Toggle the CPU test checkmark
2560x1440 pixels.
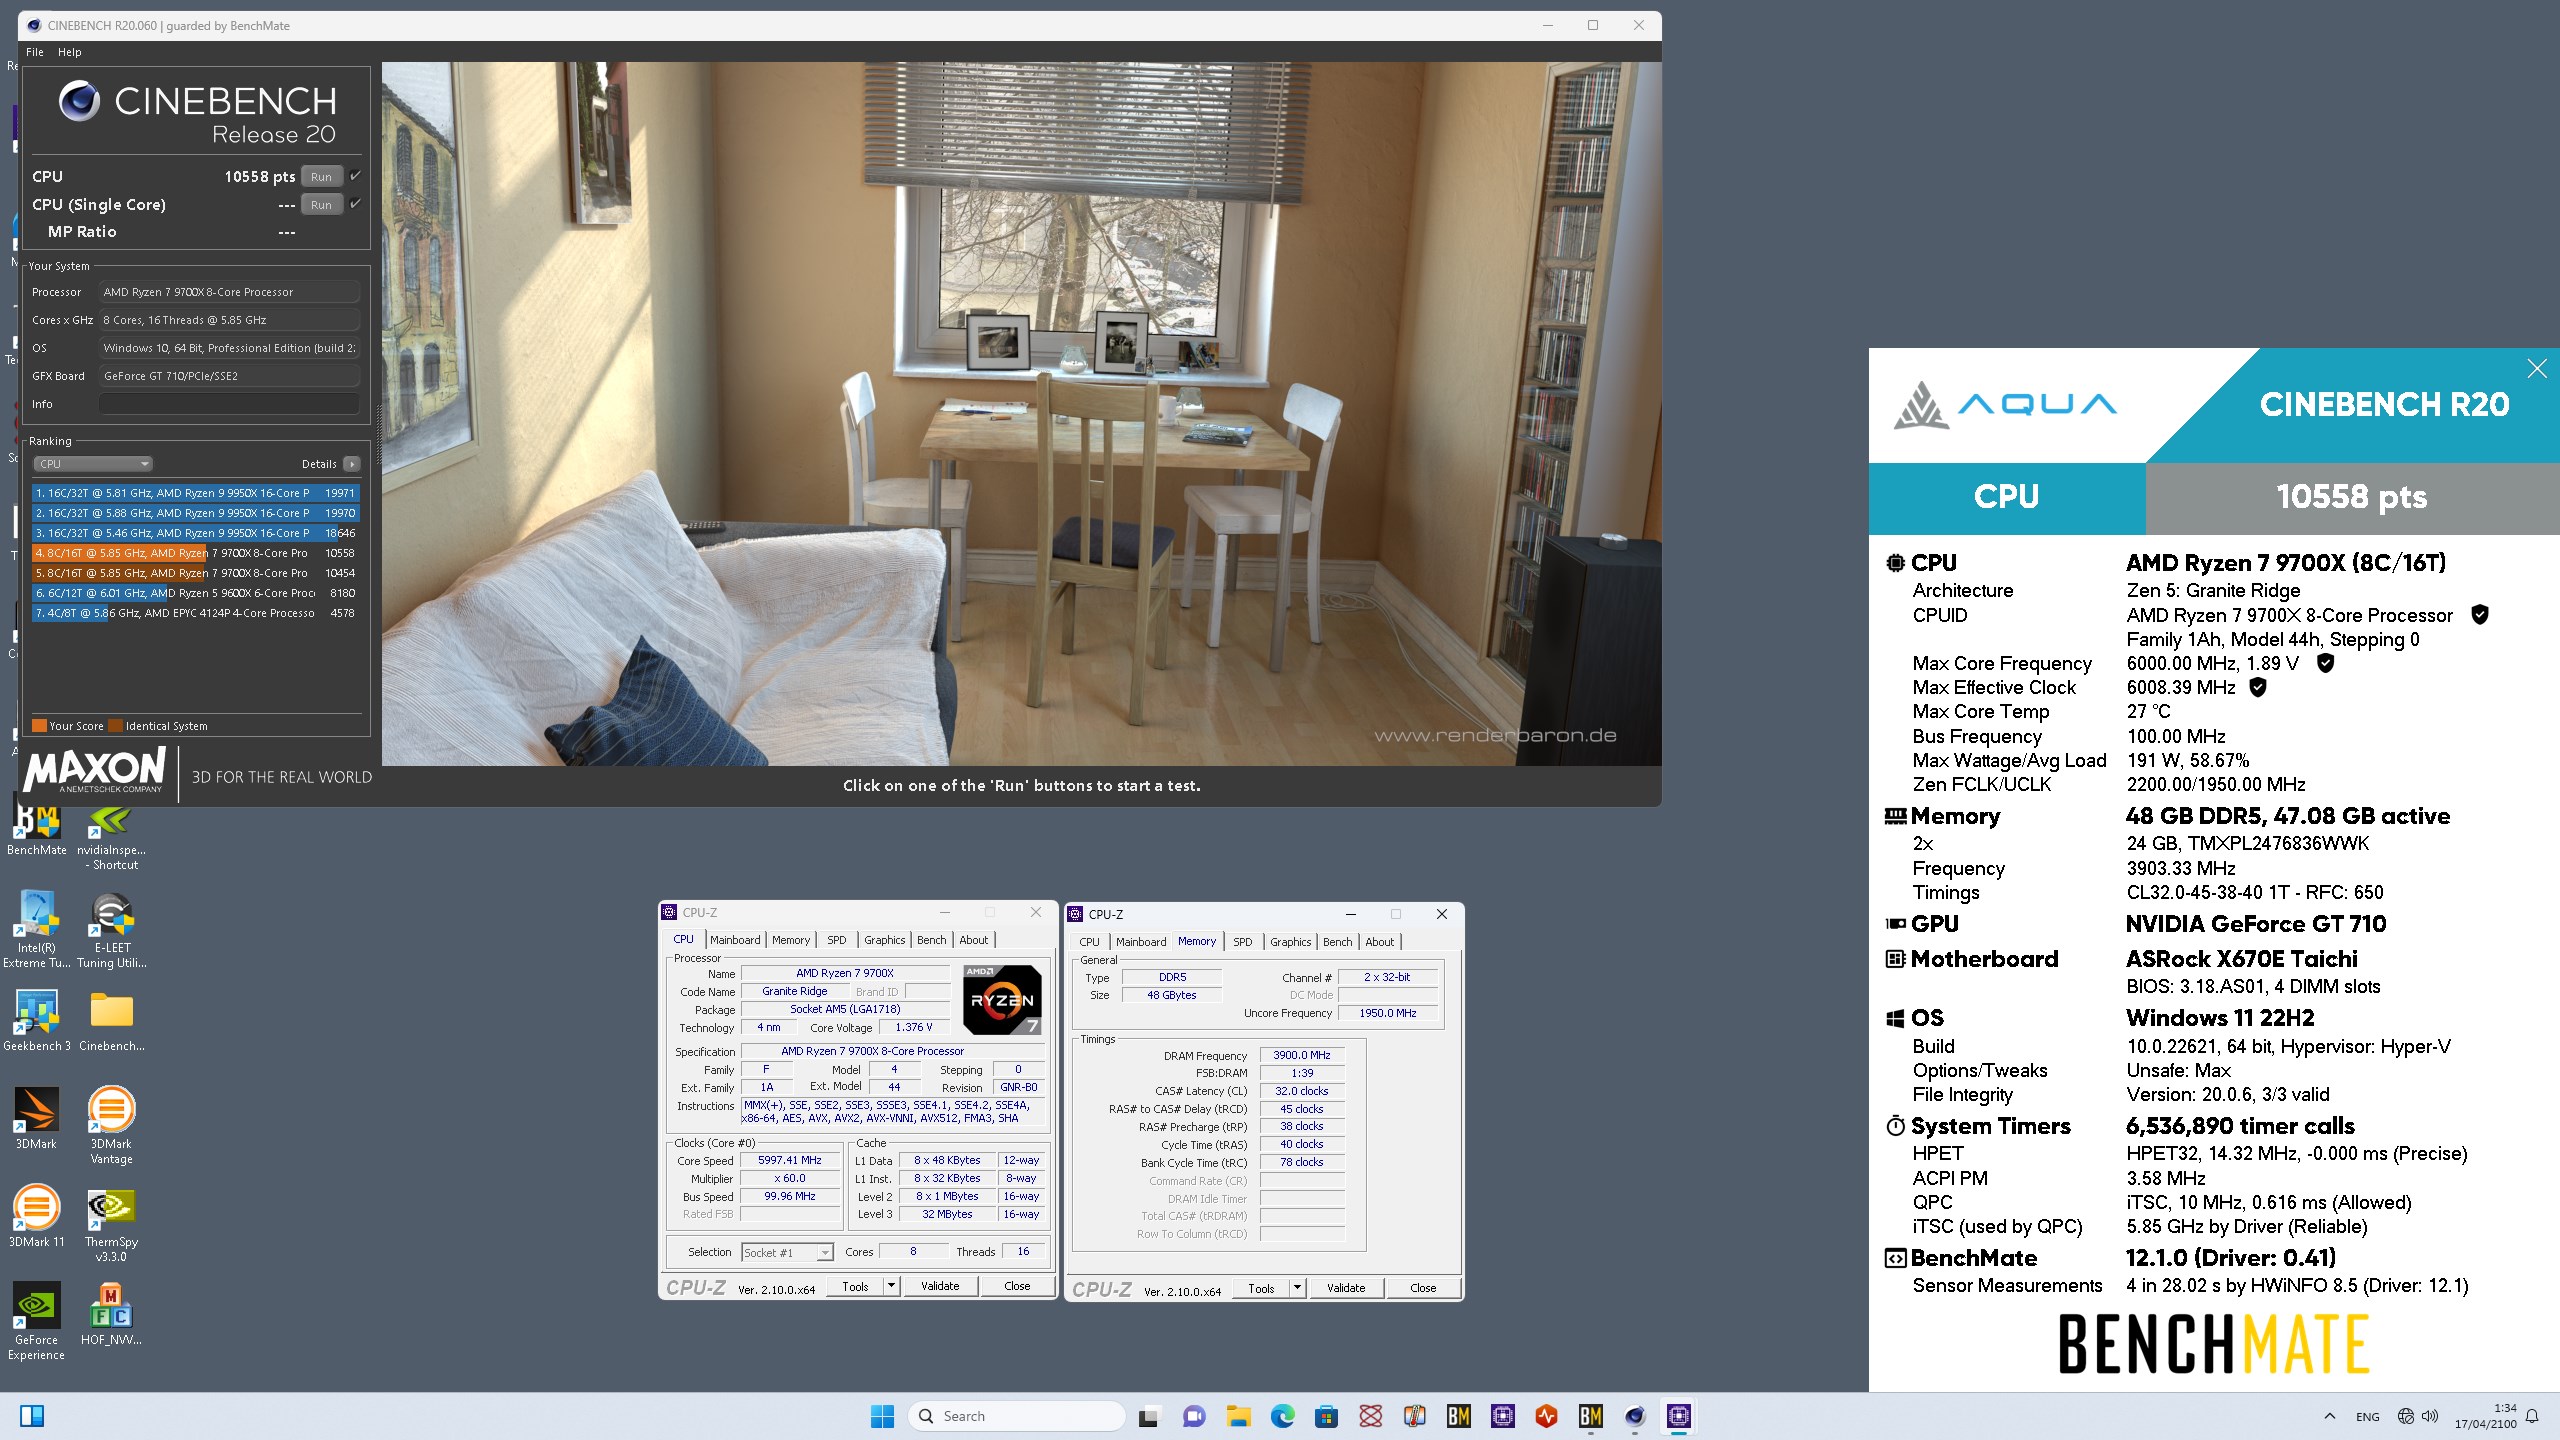point(355,176)
